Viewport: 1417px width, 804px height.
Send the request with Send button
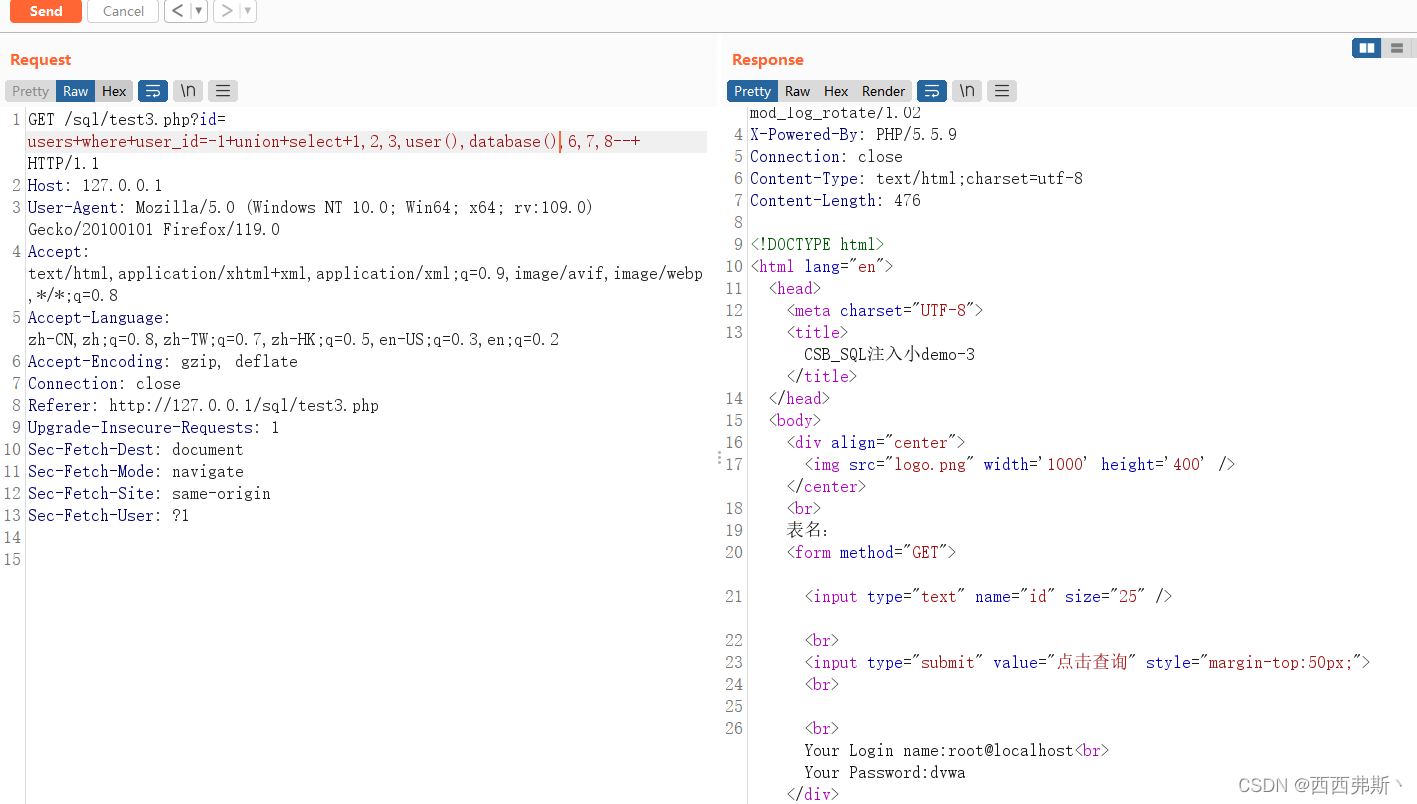pyautogui.click(x=46, y=11)
